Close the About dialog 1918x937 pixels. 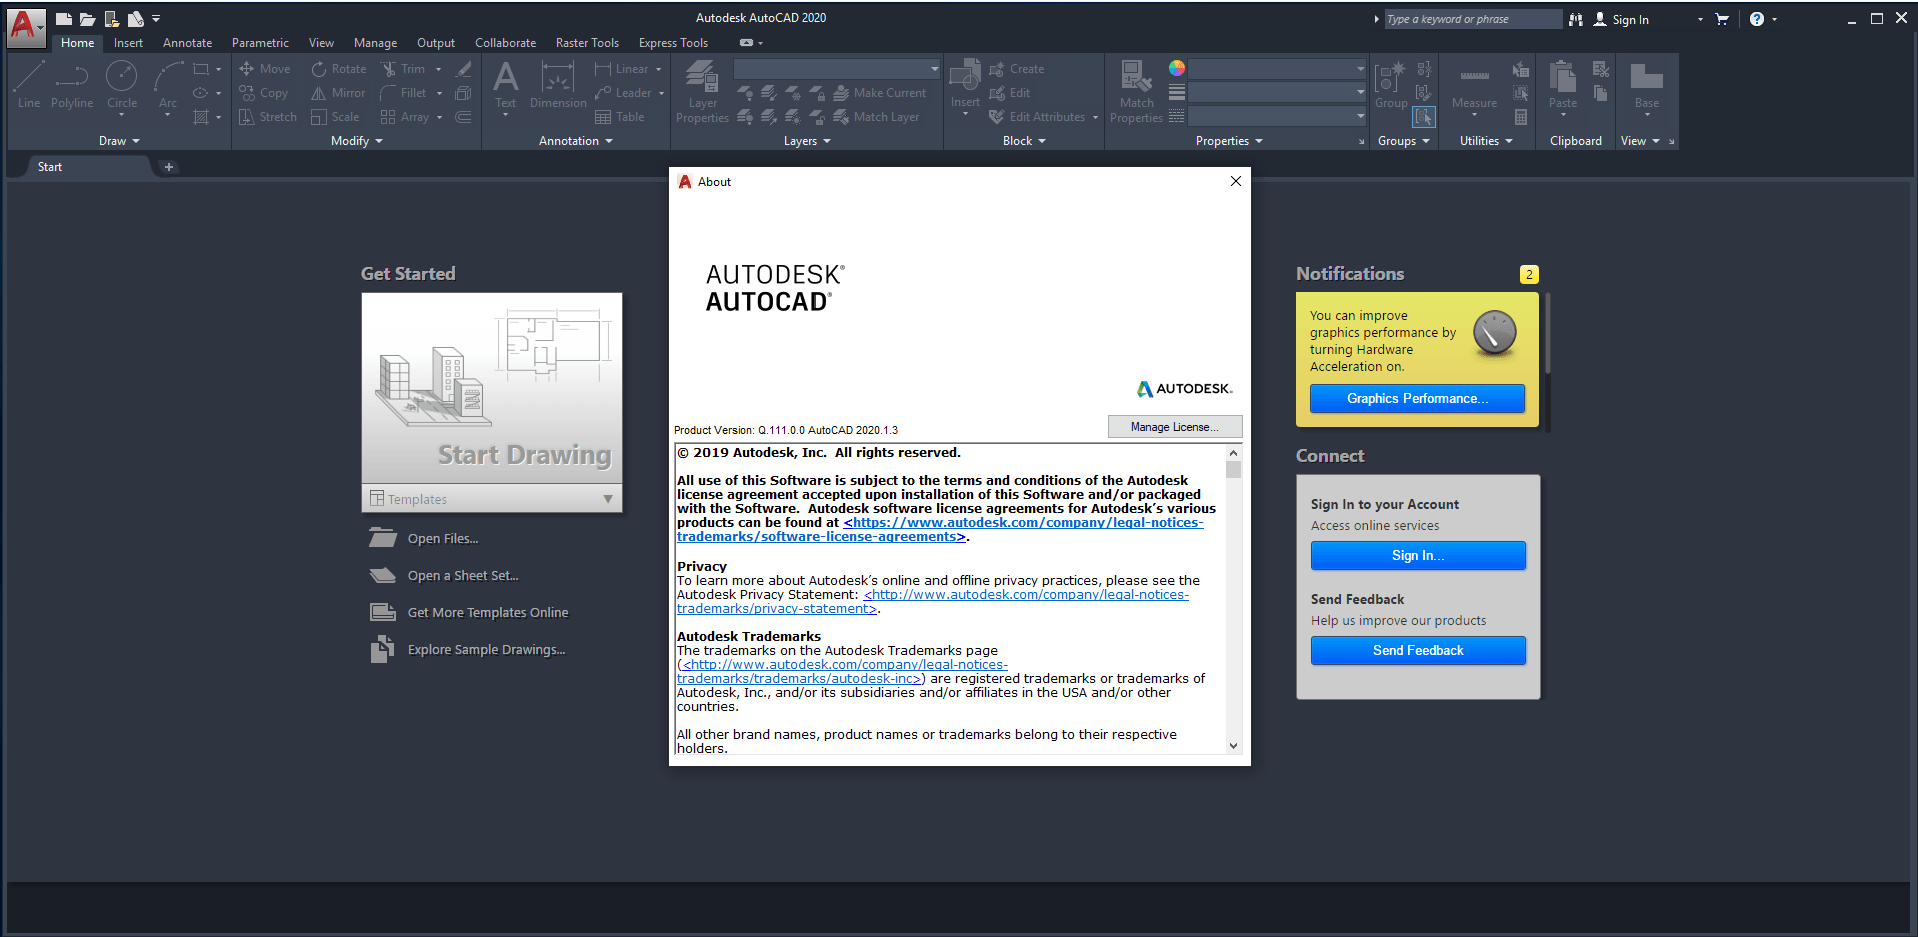pyautogui.click(x=1236, y=181)
